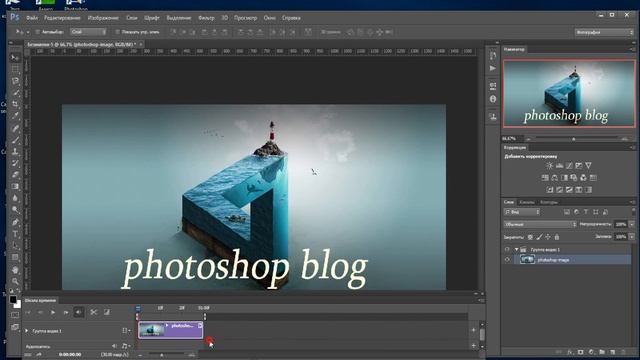Open the Filter menu

point(206,18)
